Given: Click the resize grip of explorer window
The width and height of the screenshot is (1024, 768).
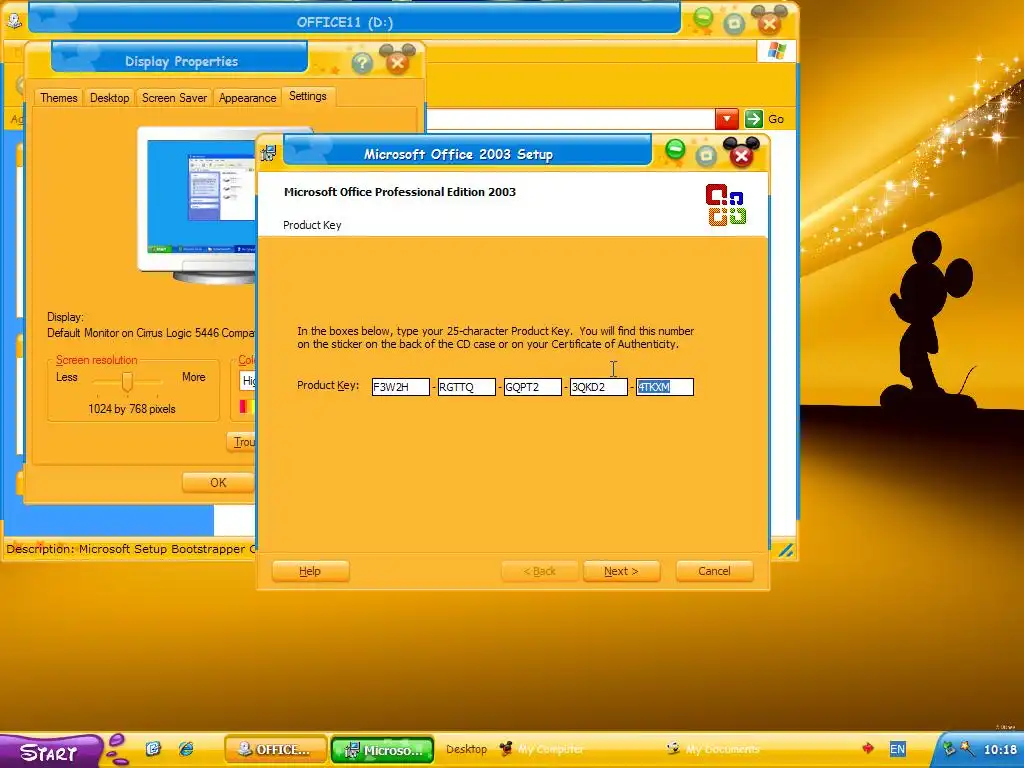Looking at the screenshot, I should pos(786,551).
